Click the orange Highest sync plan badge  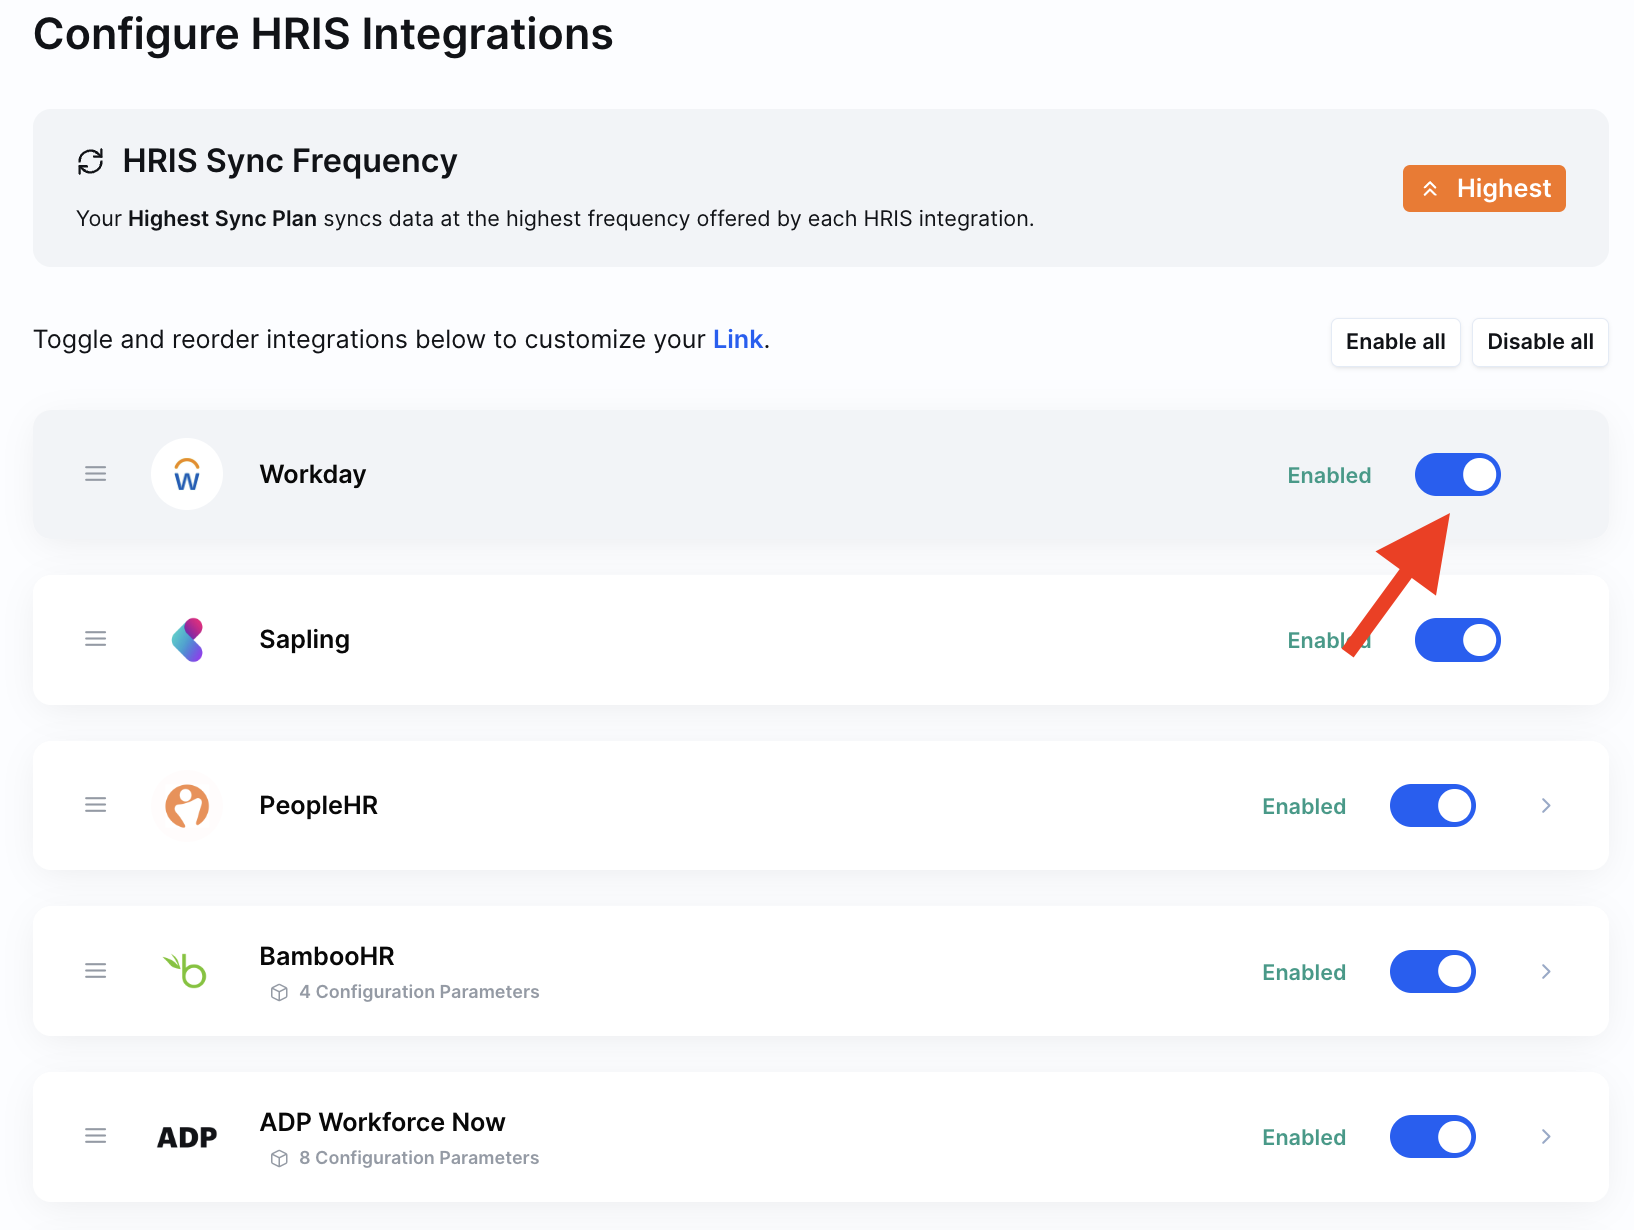(x=1484, y=189)
